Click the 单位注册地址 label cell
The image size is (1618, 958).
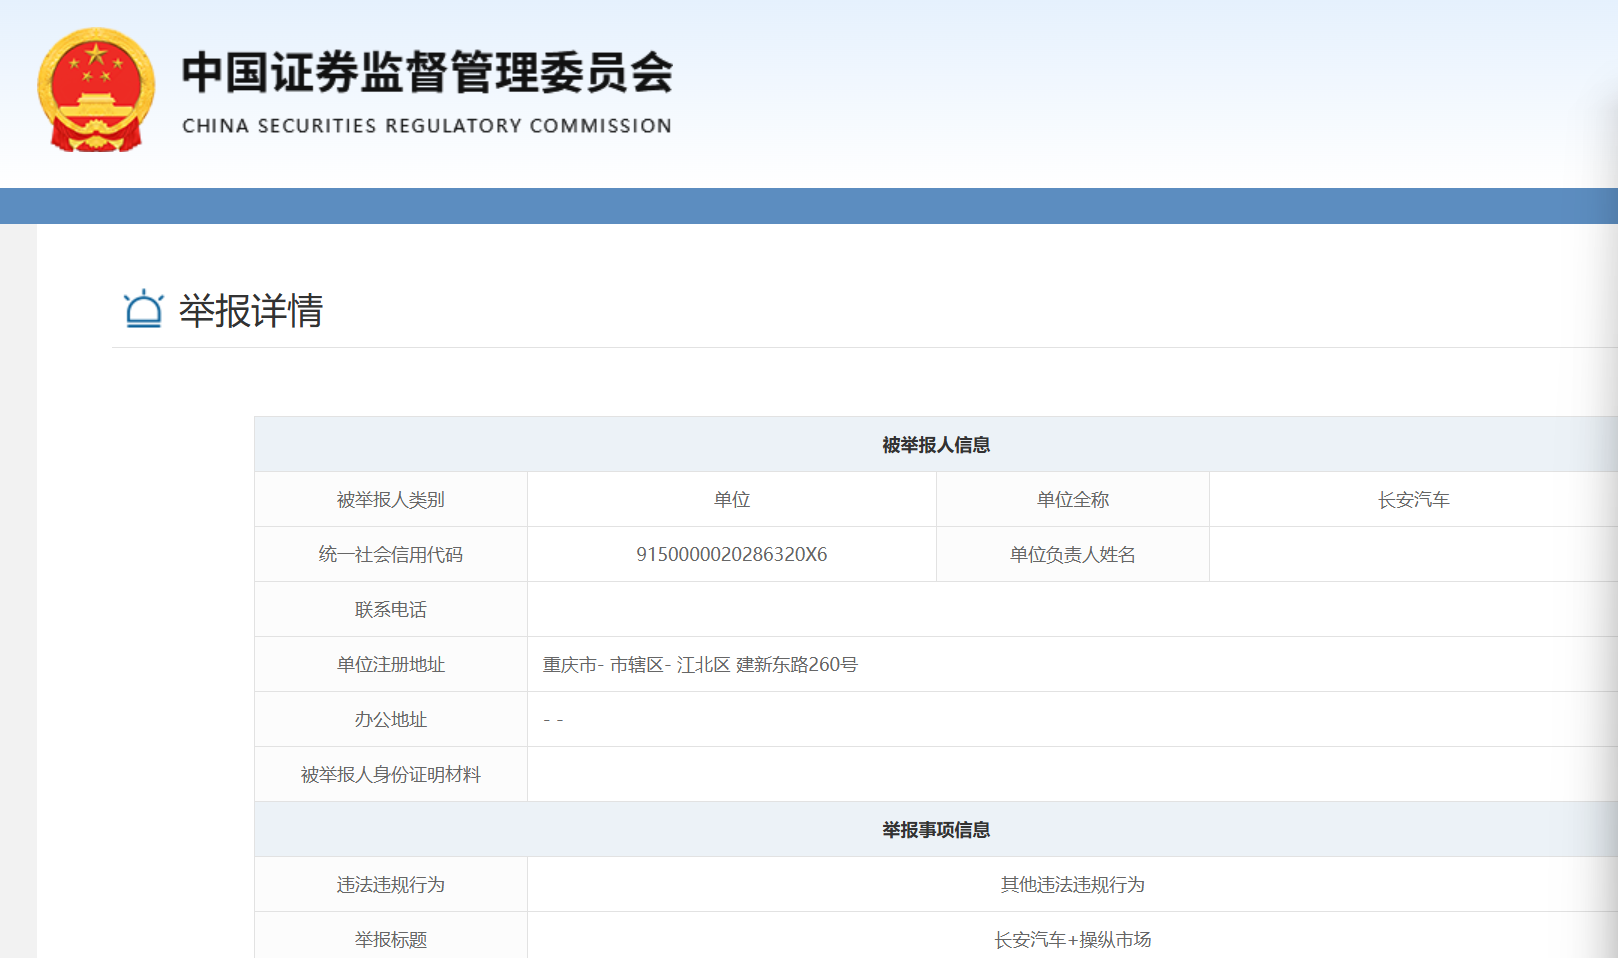pyautogui.click(x=391, y=664)
